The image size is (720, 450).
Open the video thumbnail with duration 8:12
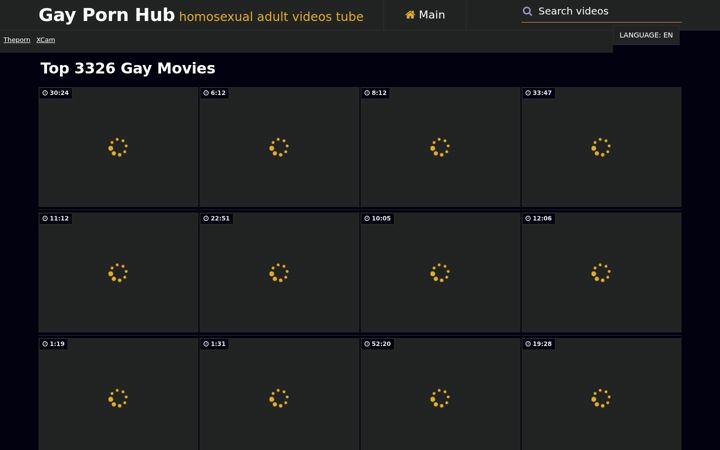(440, 147)
